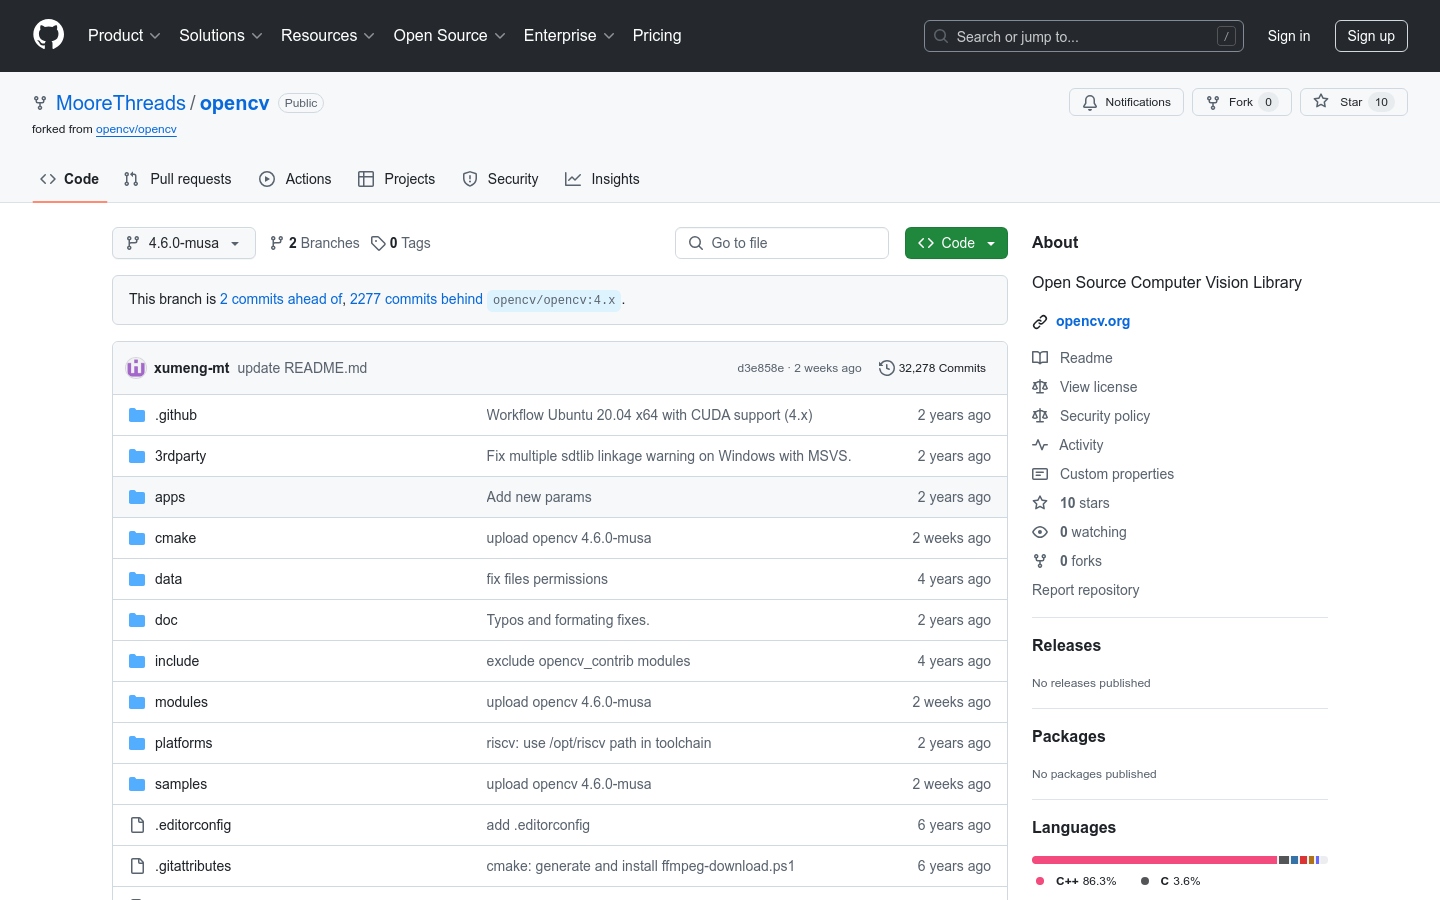
Task: Switch to the Code tab
Action: (69, 179)
